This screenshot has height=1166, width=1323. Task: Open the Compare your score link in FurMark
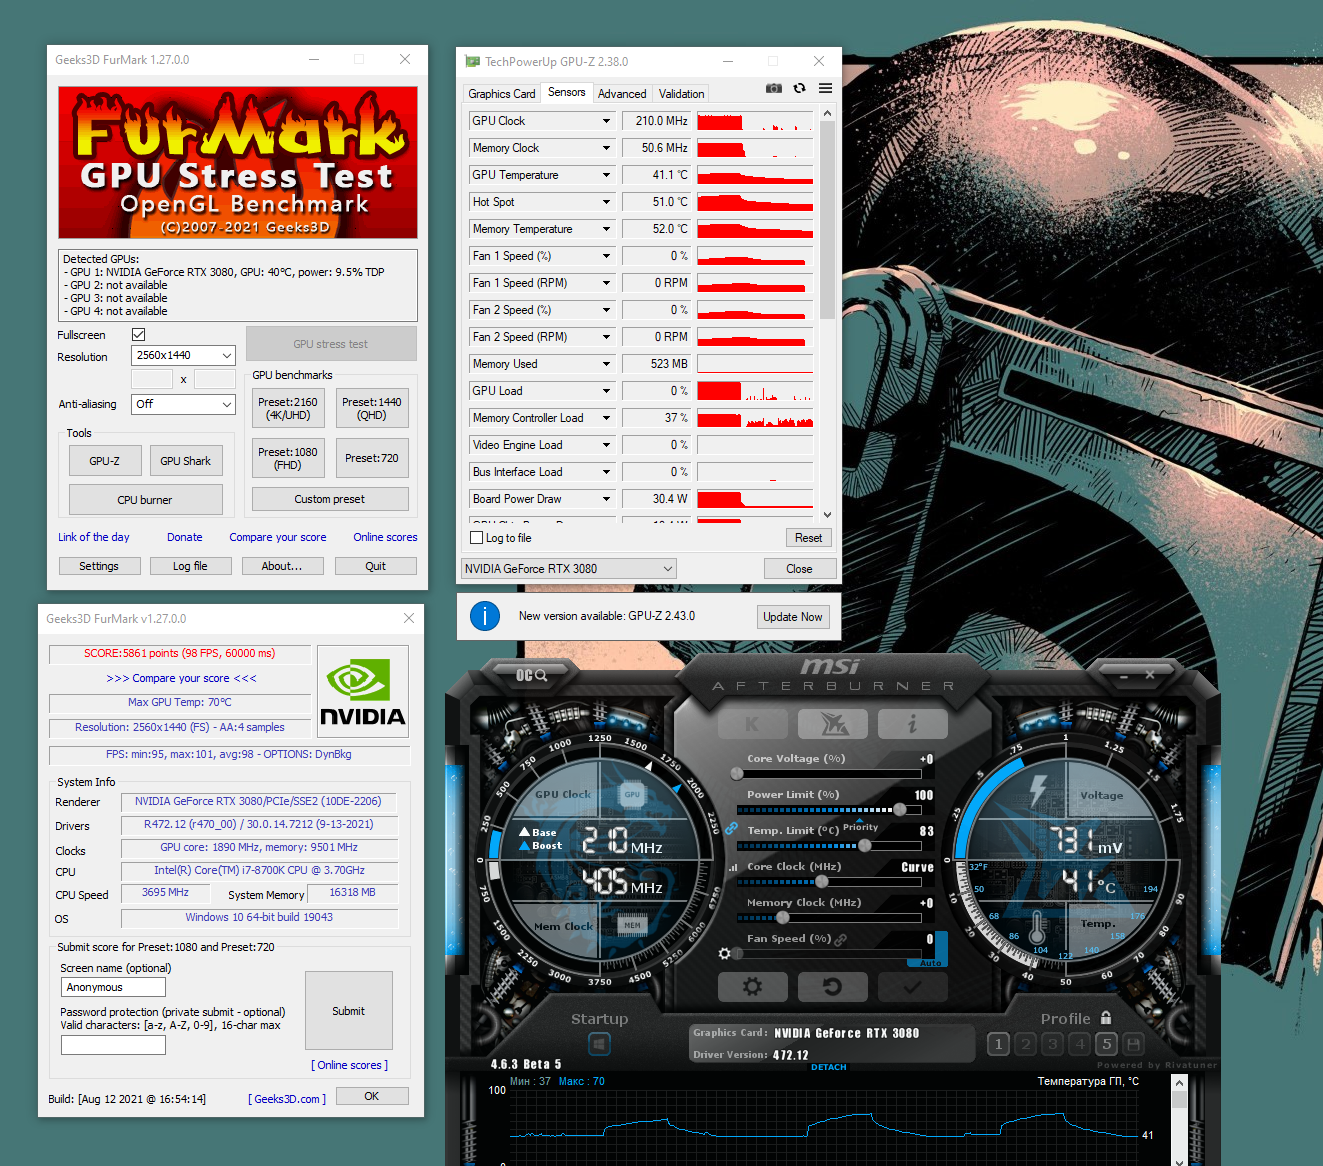click(278, 537)
